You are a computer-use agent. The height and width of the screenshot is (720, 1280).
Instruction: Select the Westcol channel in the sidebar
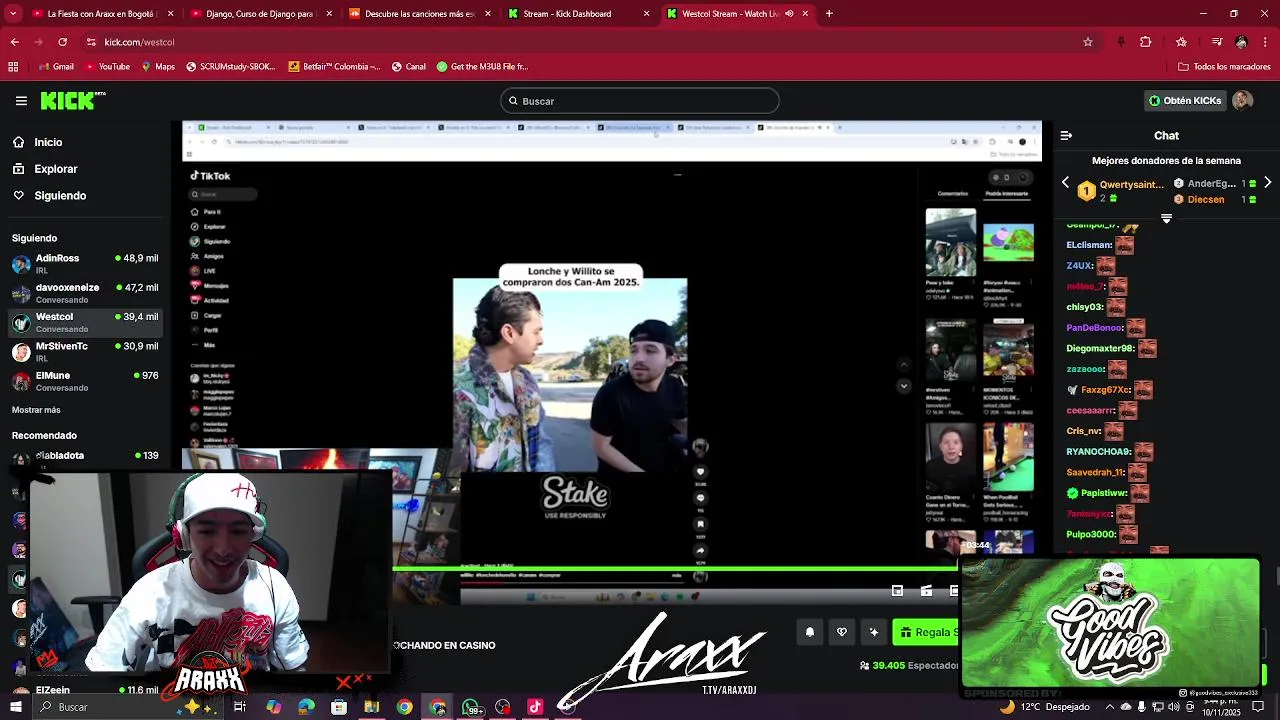pyautogui.click(x=85, y=322)
